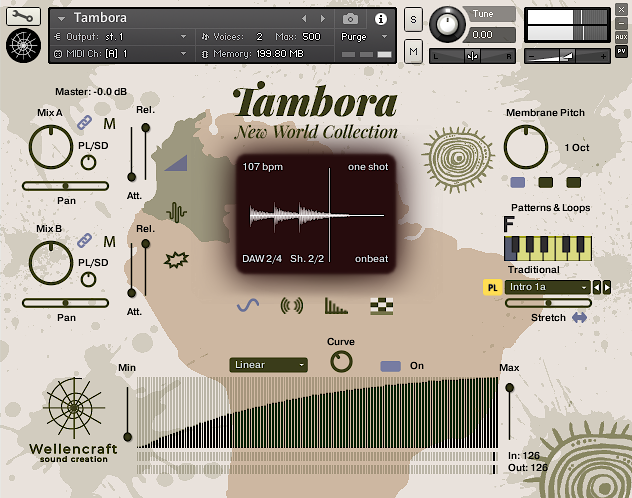Viewport: 632px width, 498px height.
Task: Open the wrench instrument edit mode
Action: pos(23,16)
